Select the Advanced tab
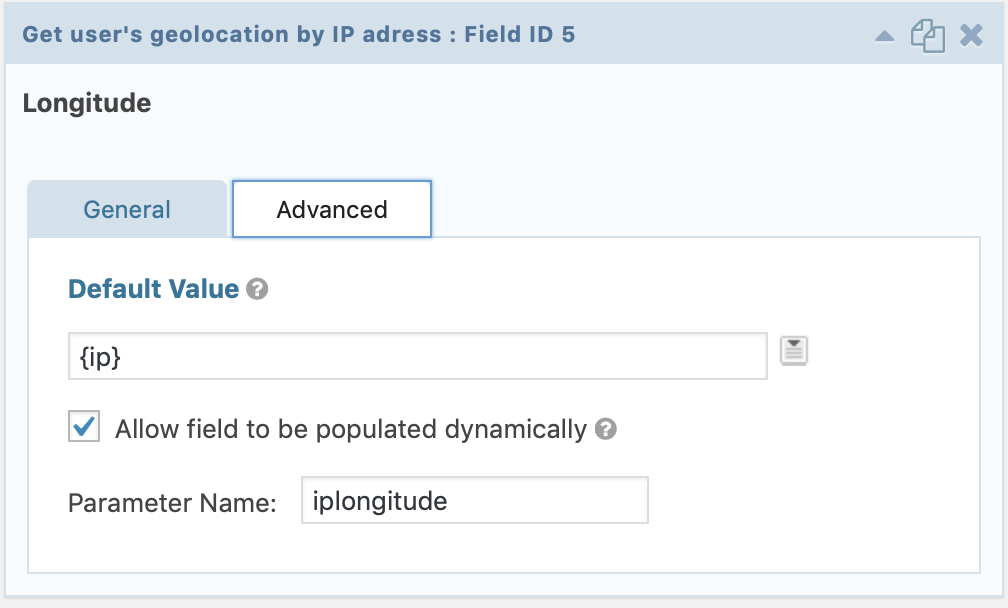 (x=332, y=210)
